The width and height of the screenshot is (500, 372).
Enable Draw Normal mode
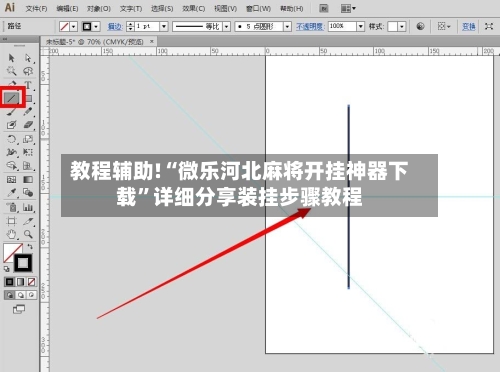click(x=9, y=295)
